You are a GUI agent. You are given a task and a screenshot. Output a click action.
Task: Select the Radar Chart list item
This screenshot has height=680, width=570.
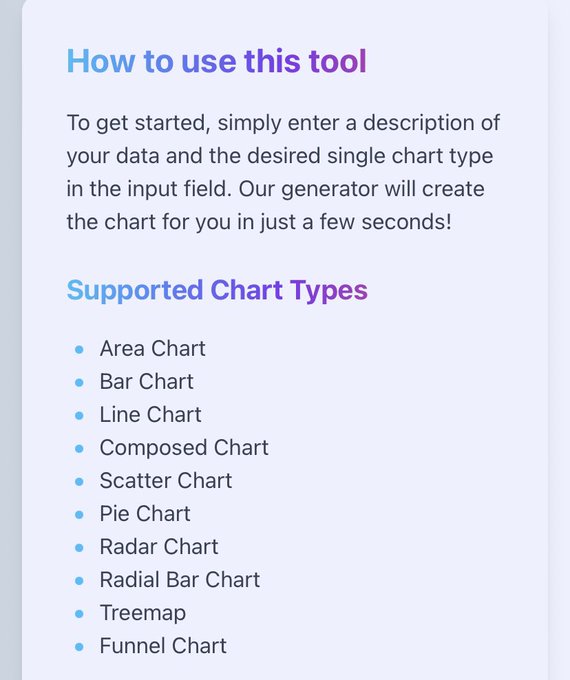click(x=159, y=546)
